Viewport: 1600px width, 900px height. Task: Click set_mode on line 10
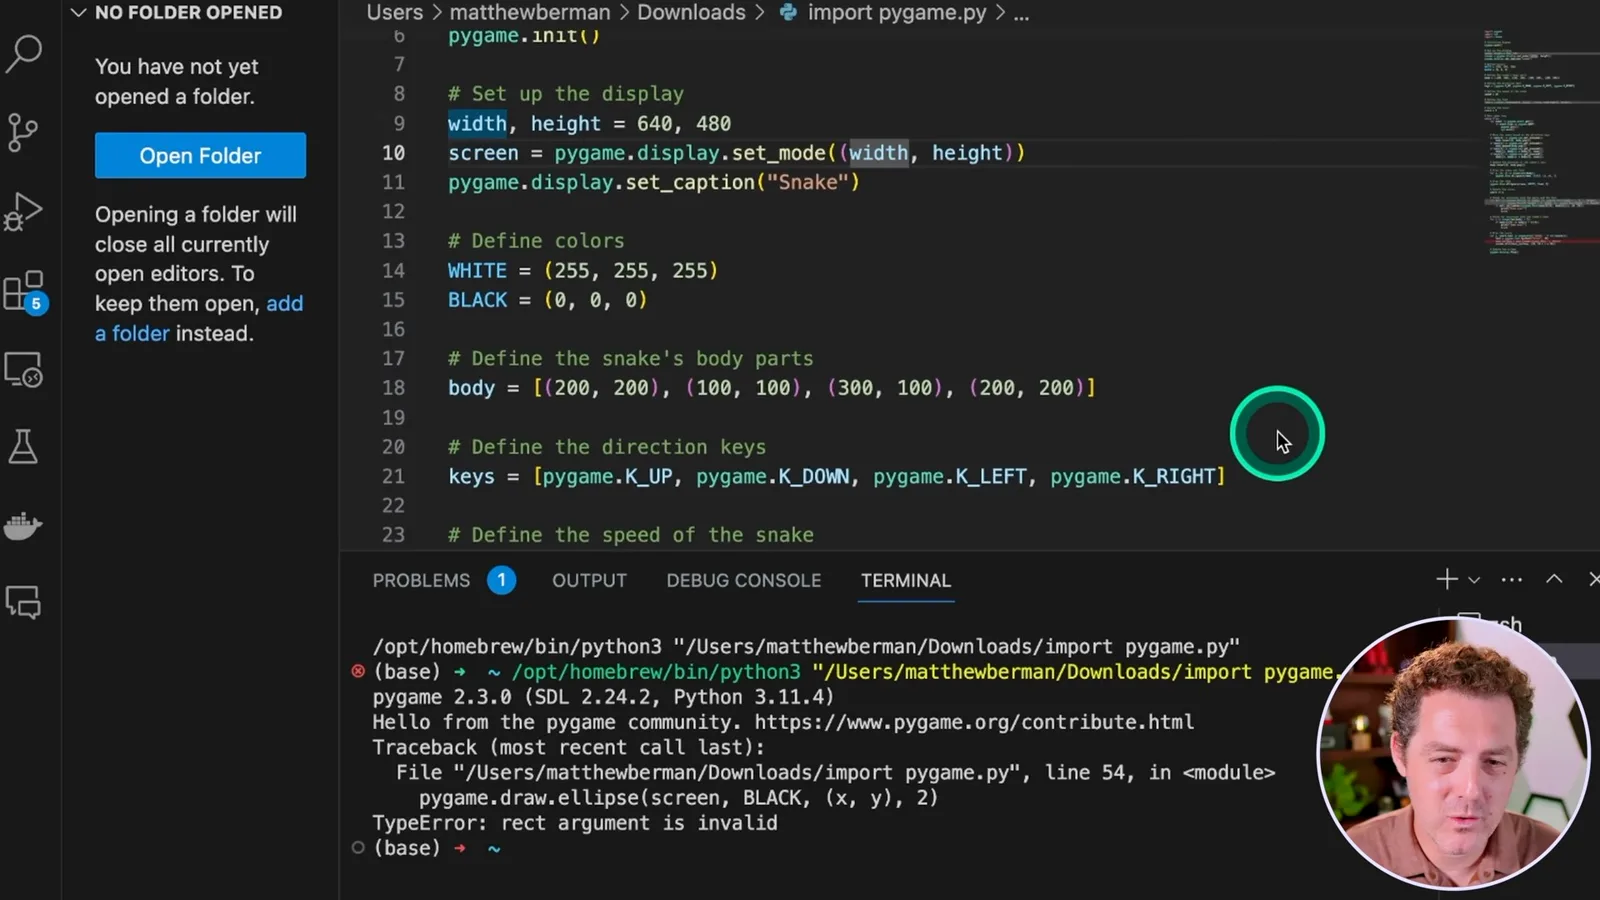778,153
